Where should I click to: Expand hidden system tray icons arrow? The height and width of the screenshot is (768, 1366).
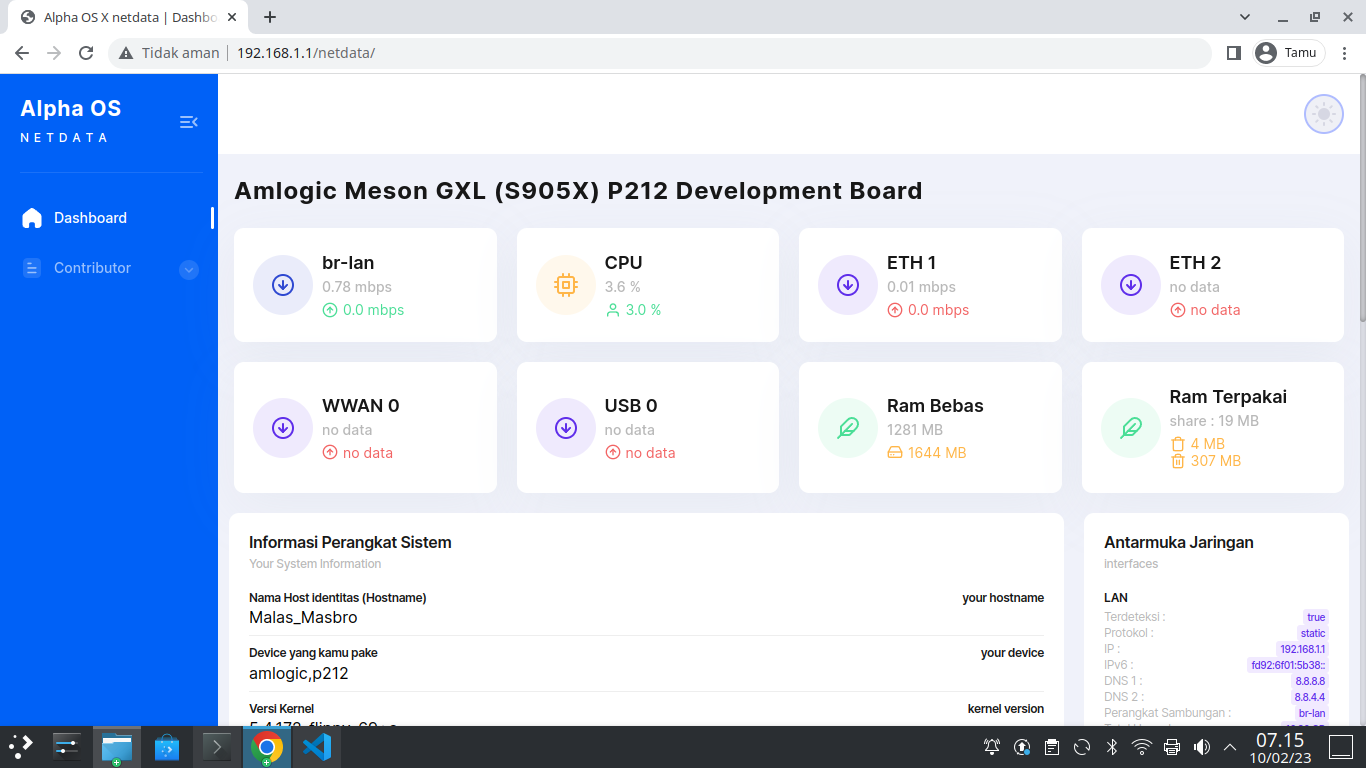[1230, 747]
